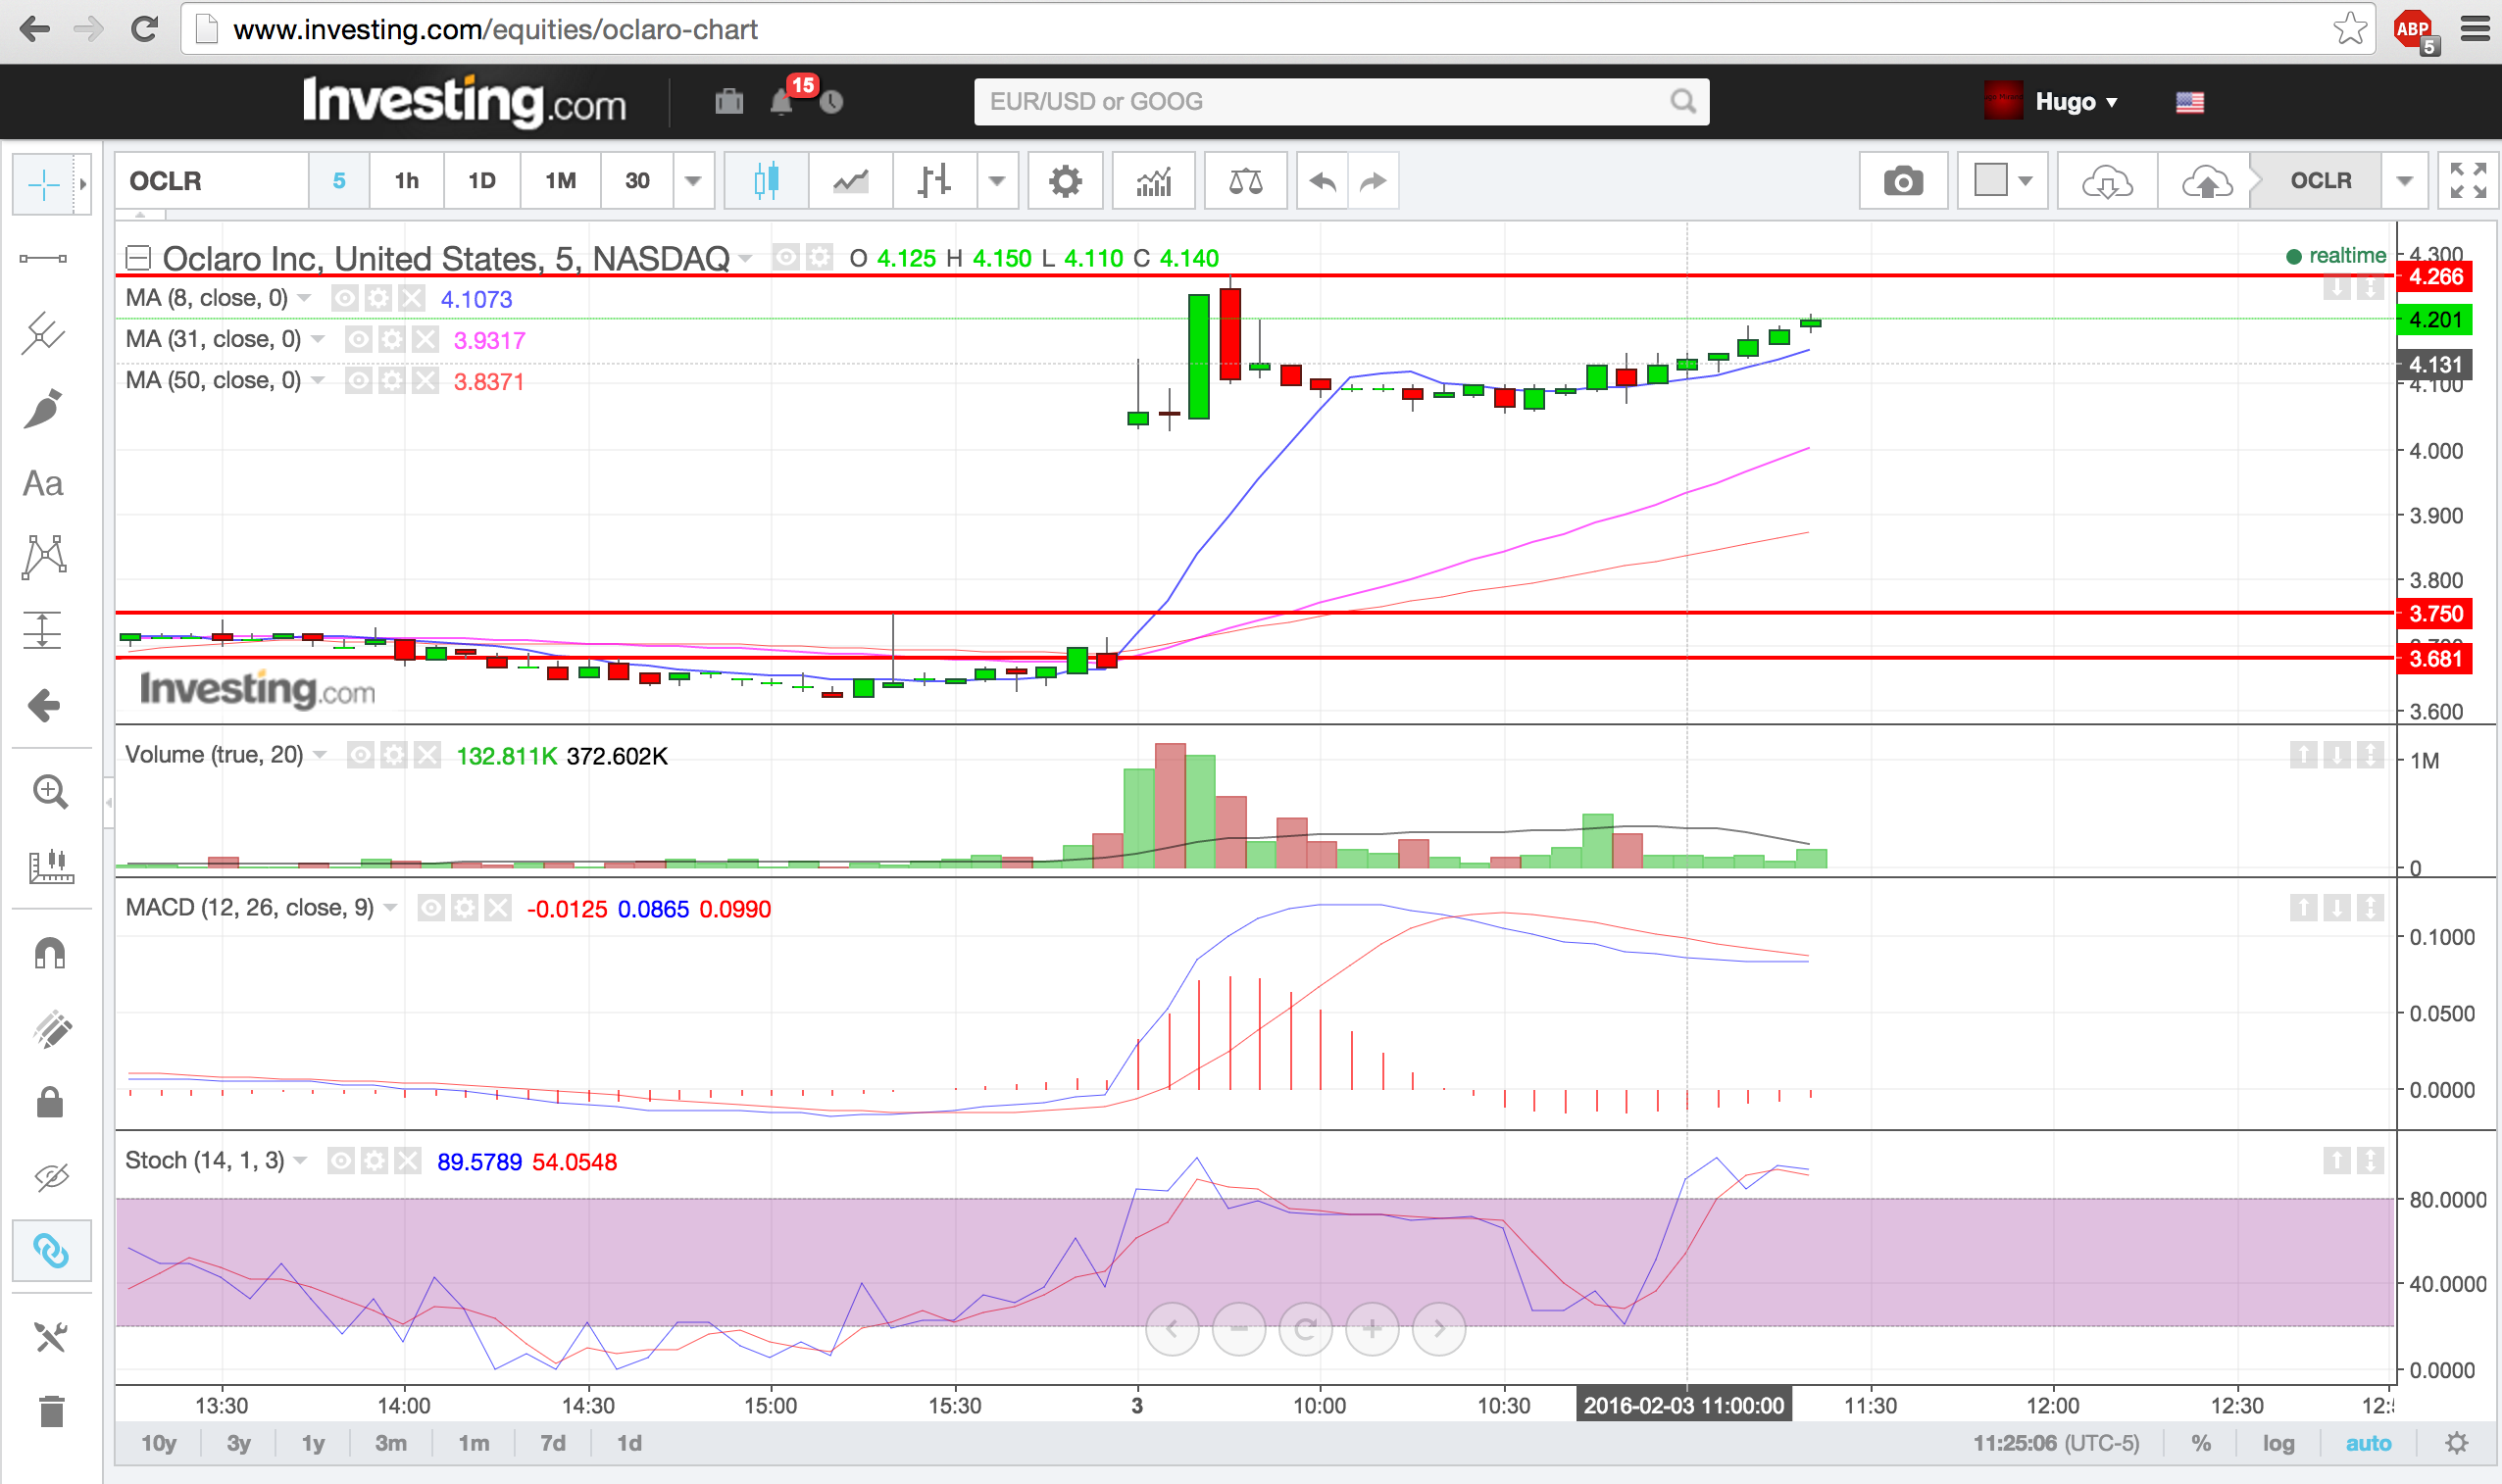Remove all drawings with trash icon
Viewport: 2502px width, 1484px height.
click(x=50, y=1412)
